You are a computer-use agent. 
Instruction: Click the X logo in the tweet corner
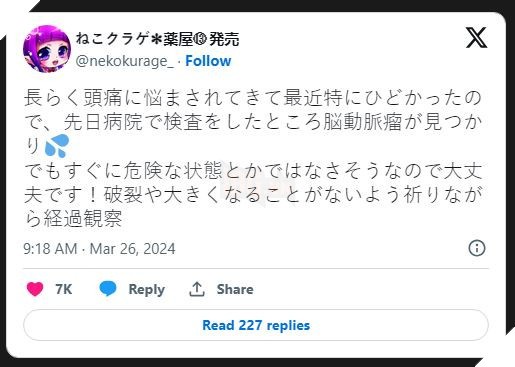click(x=477, y=38)
